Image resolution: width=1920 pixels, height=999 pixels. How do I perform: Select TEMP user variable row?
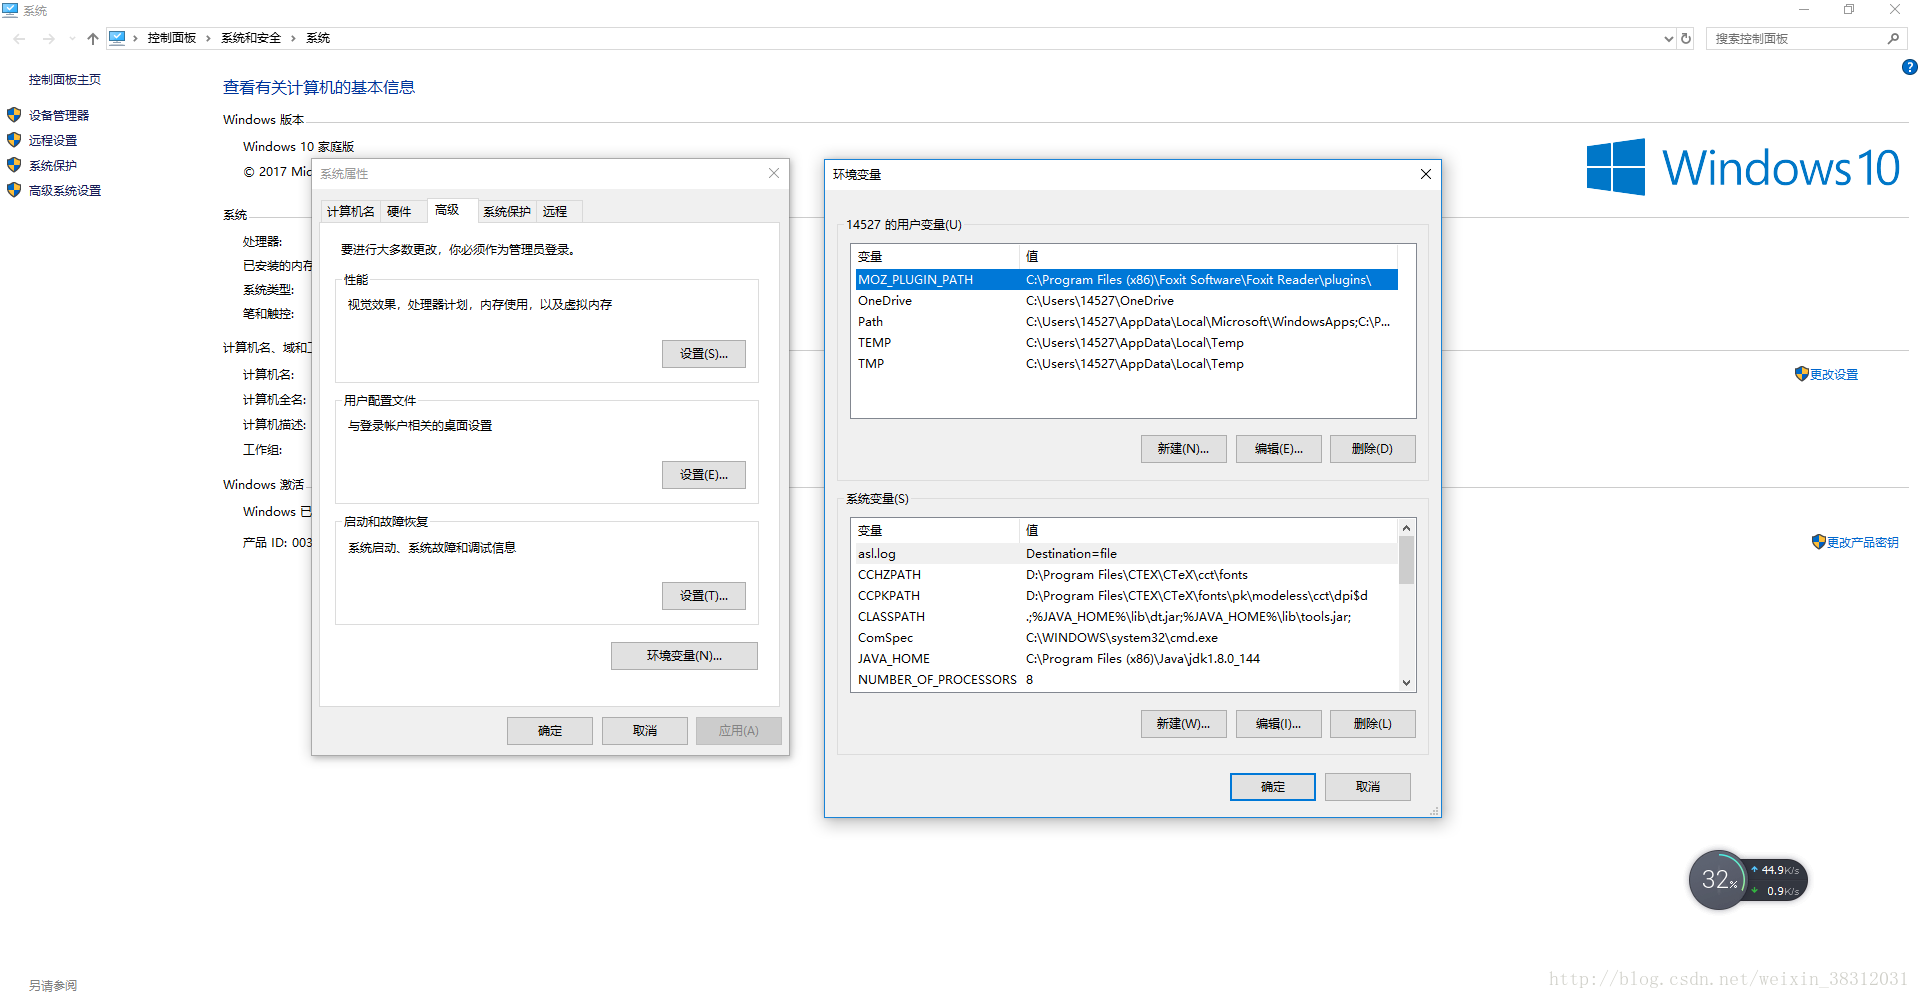[1126, 343]
